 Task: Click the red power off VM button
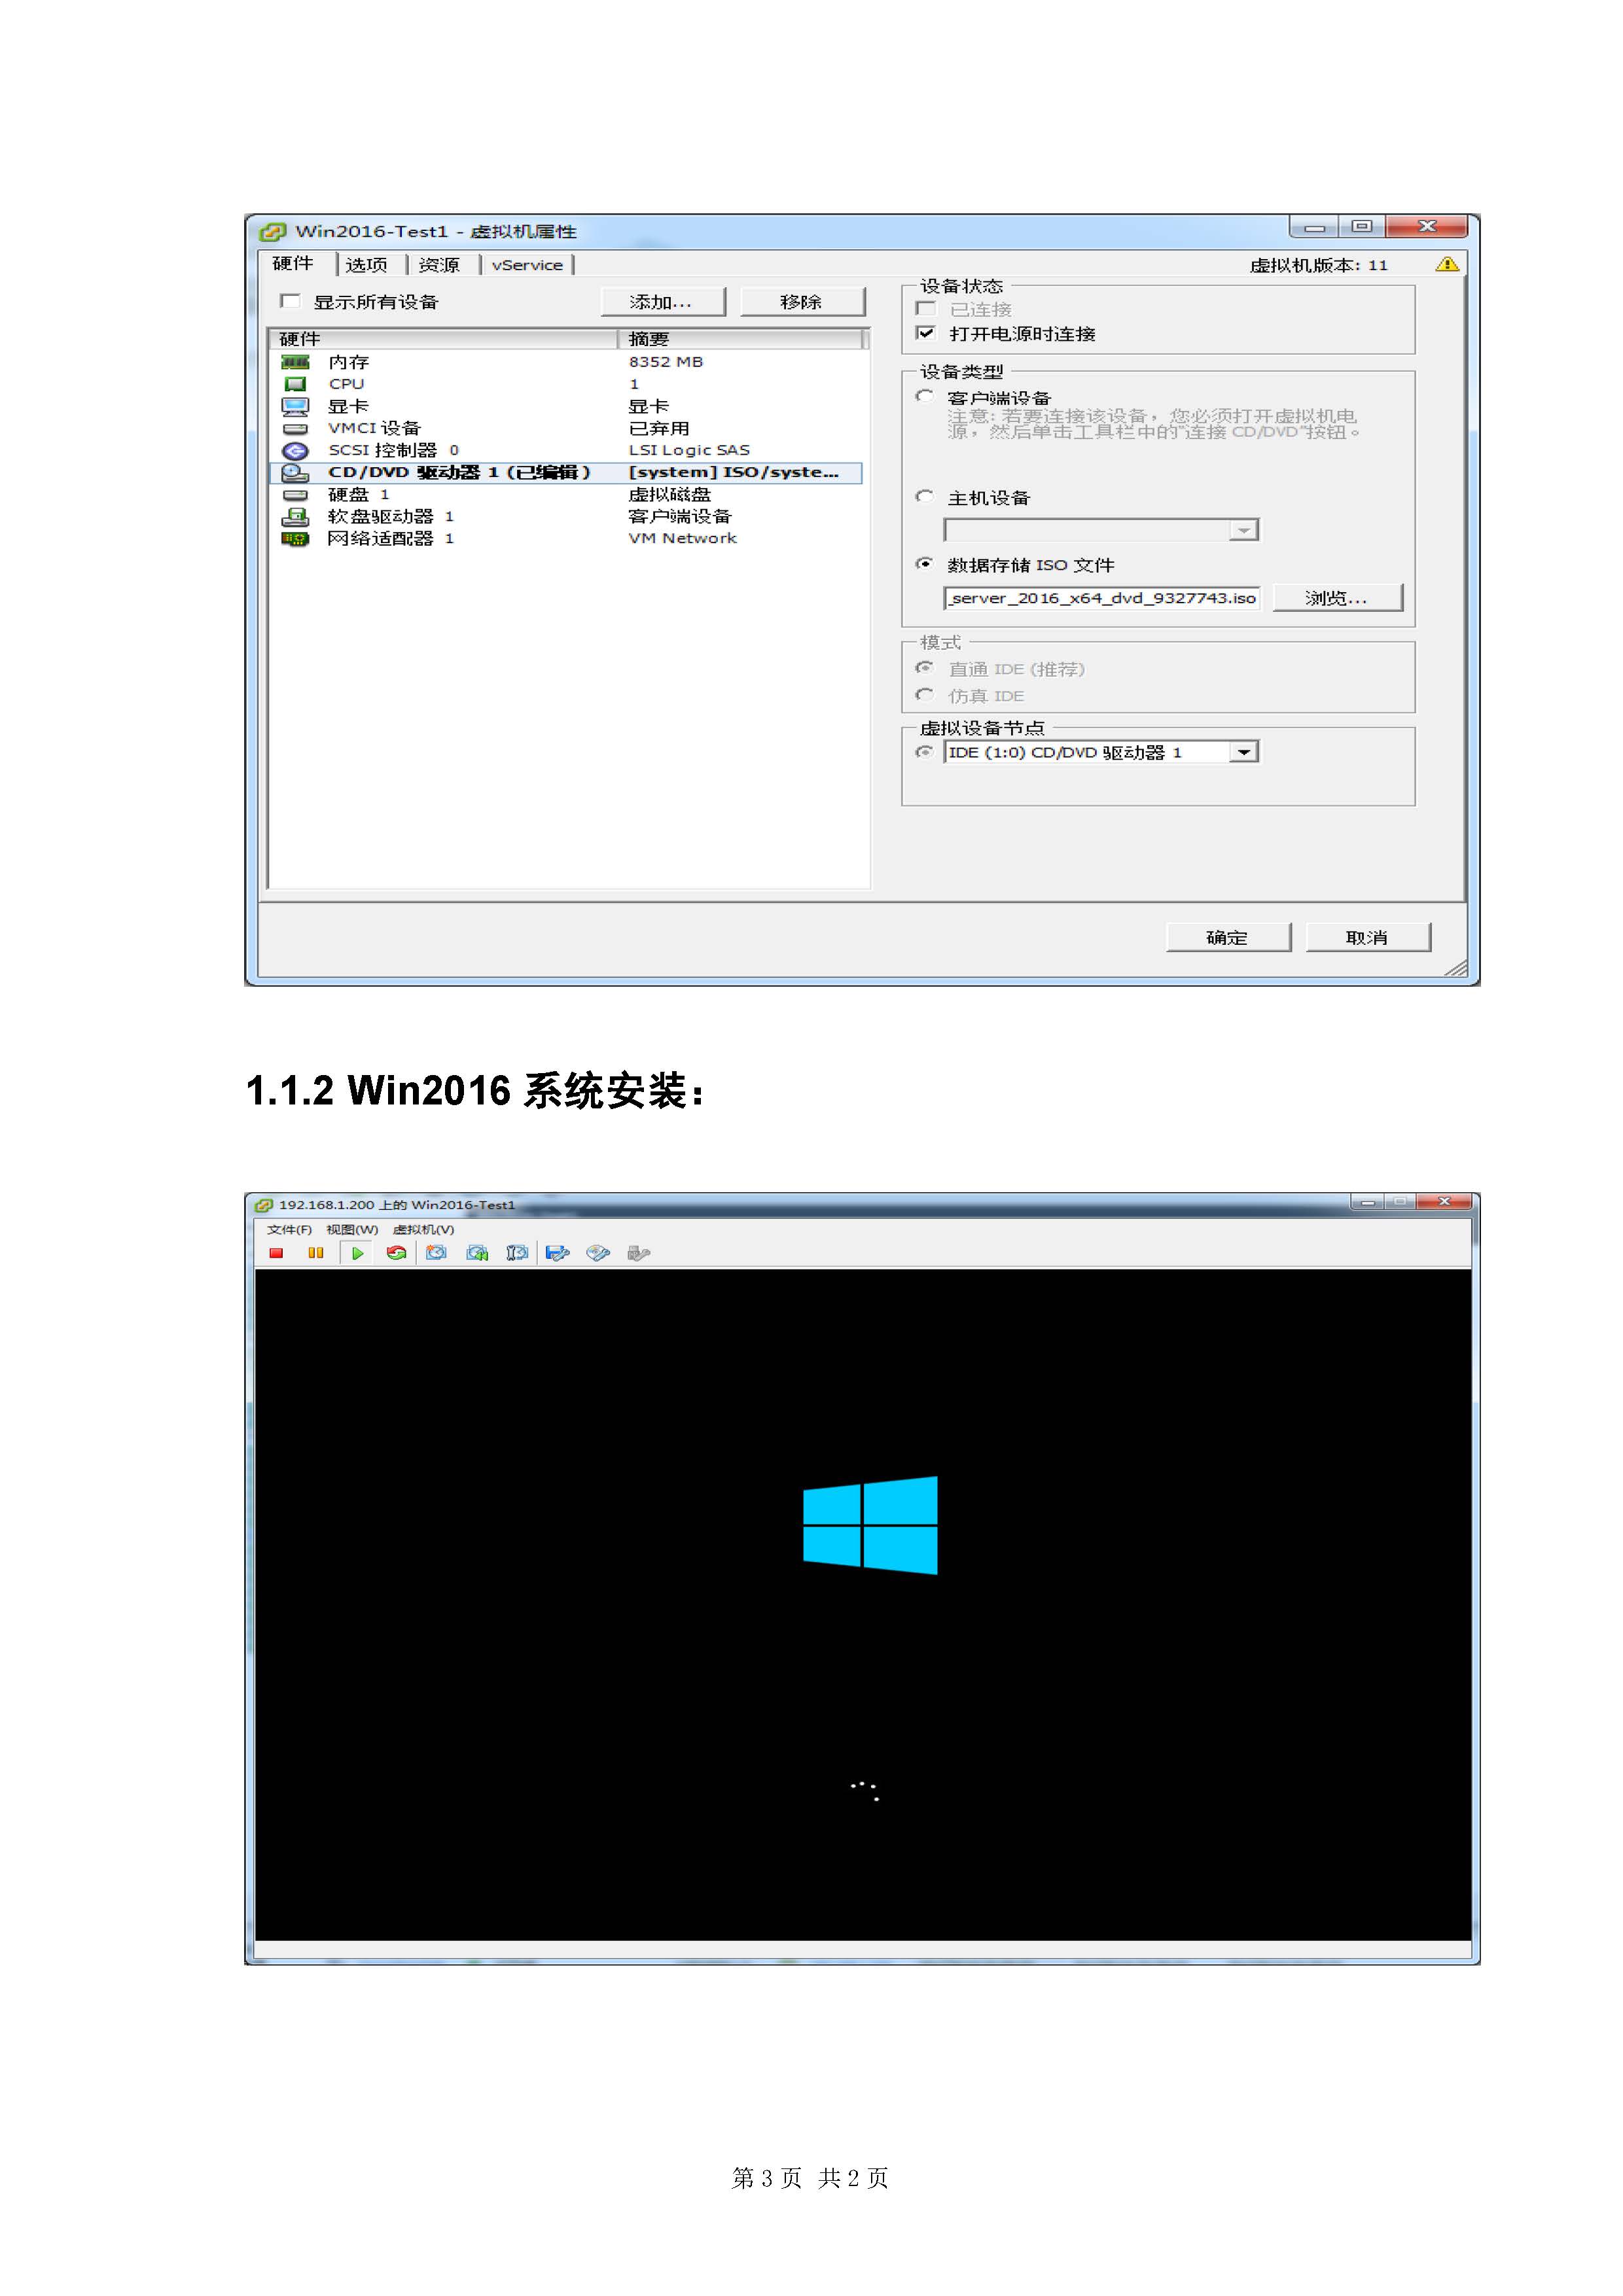pyautogui.click(x=276, y=1253)
